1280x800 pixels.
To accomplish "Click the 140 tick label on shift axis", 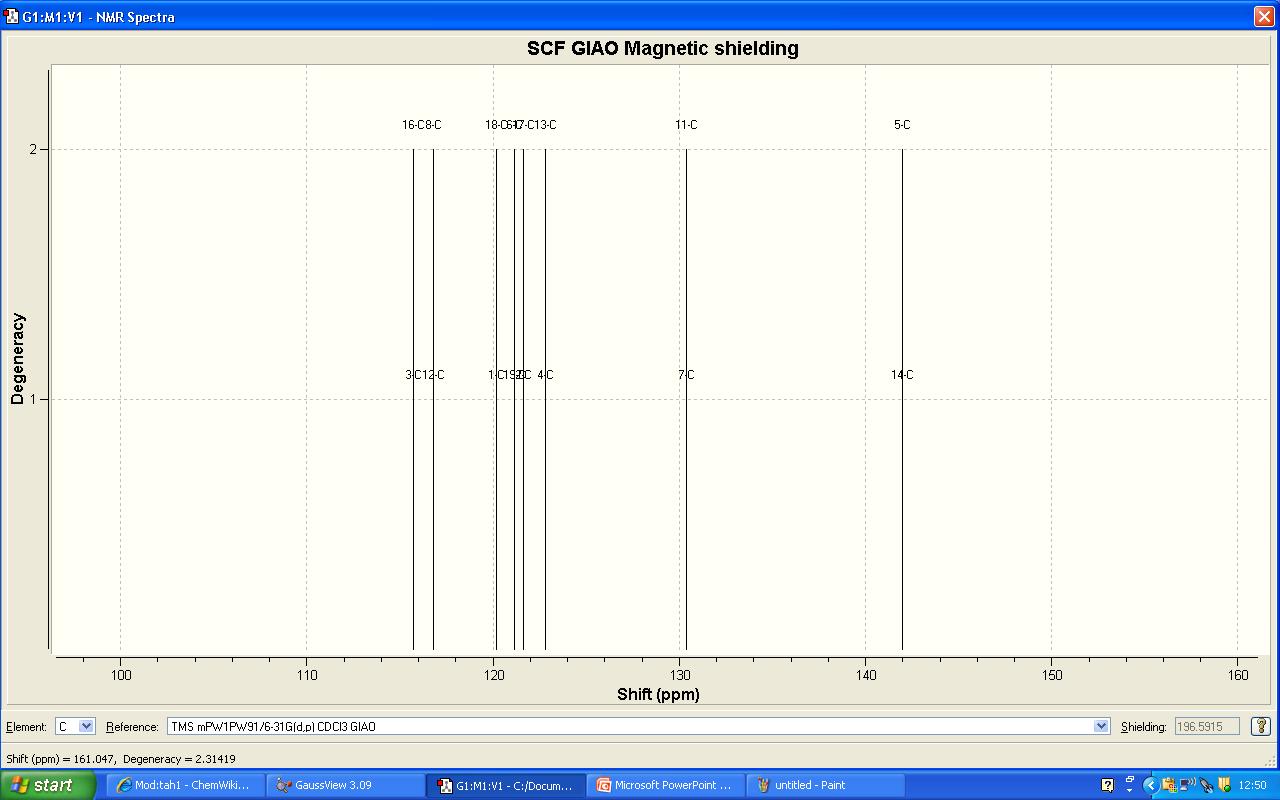I will (865, 675).
